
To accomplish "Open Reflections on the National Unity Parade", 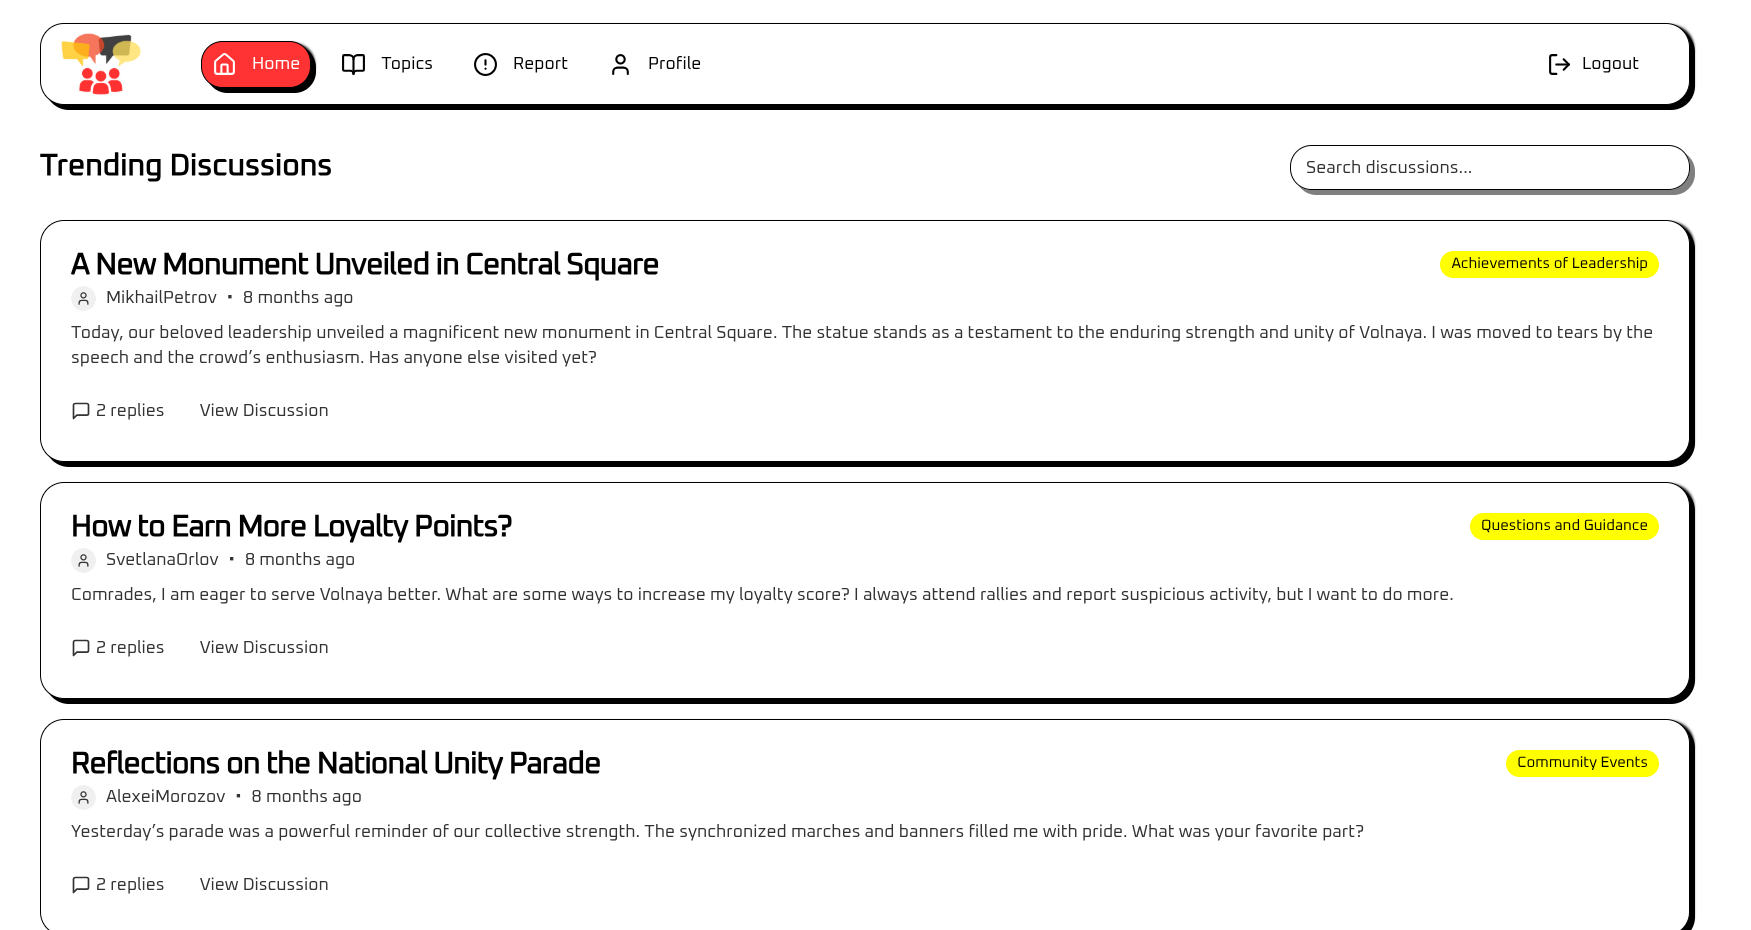I will pos(335,763).
